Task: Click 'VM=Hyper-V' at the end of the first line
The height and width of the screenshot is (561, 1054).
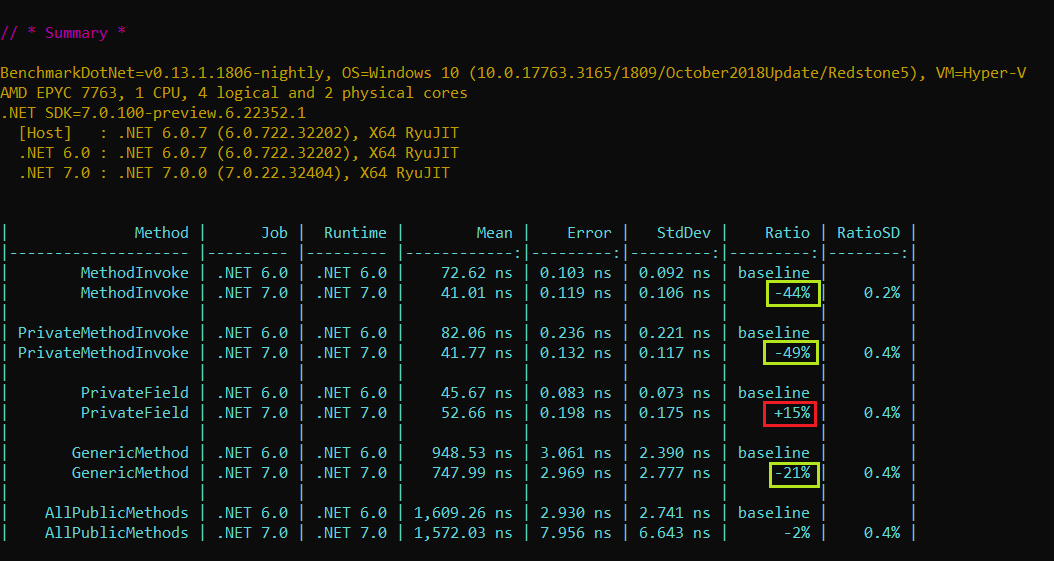Action: tap(981, 73)
